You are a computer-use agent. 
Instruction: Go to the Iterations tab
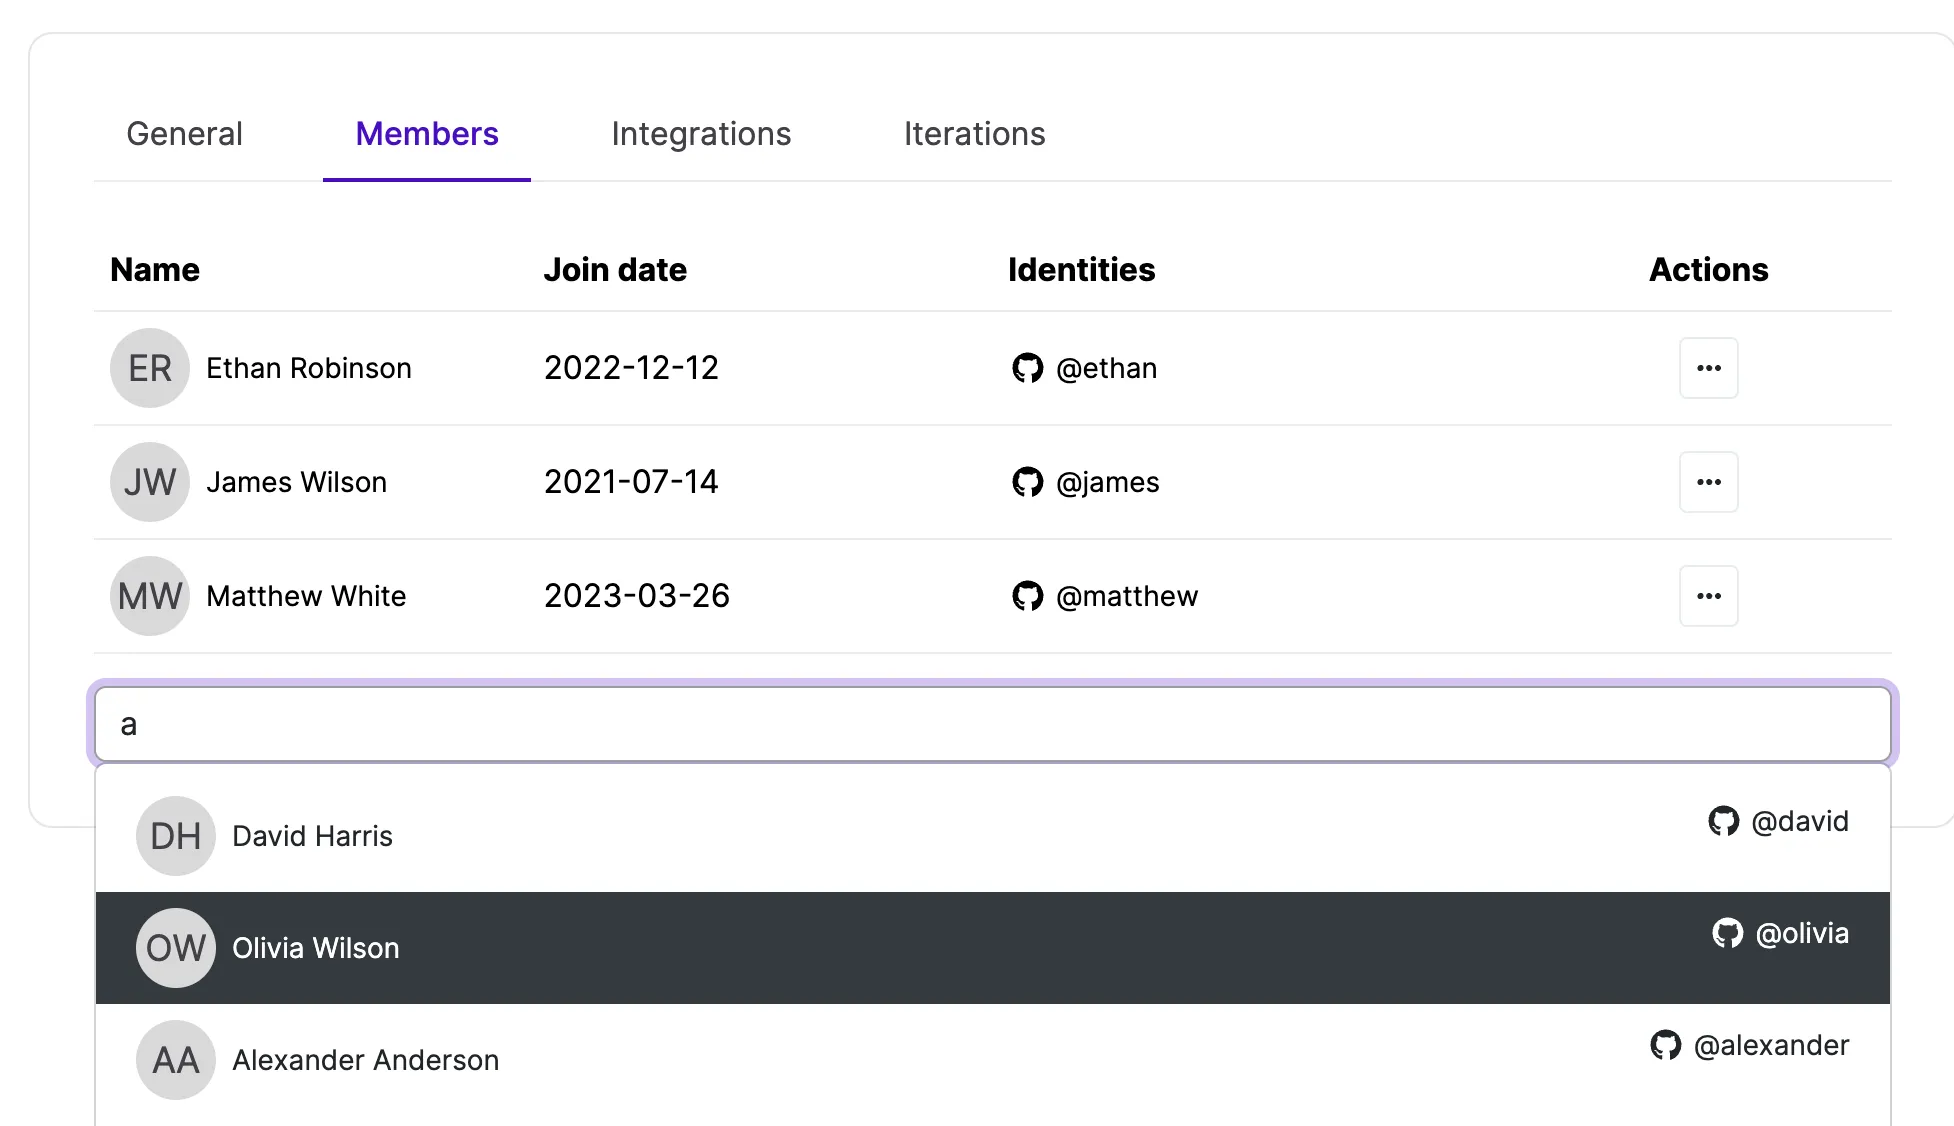pos(974,134)
